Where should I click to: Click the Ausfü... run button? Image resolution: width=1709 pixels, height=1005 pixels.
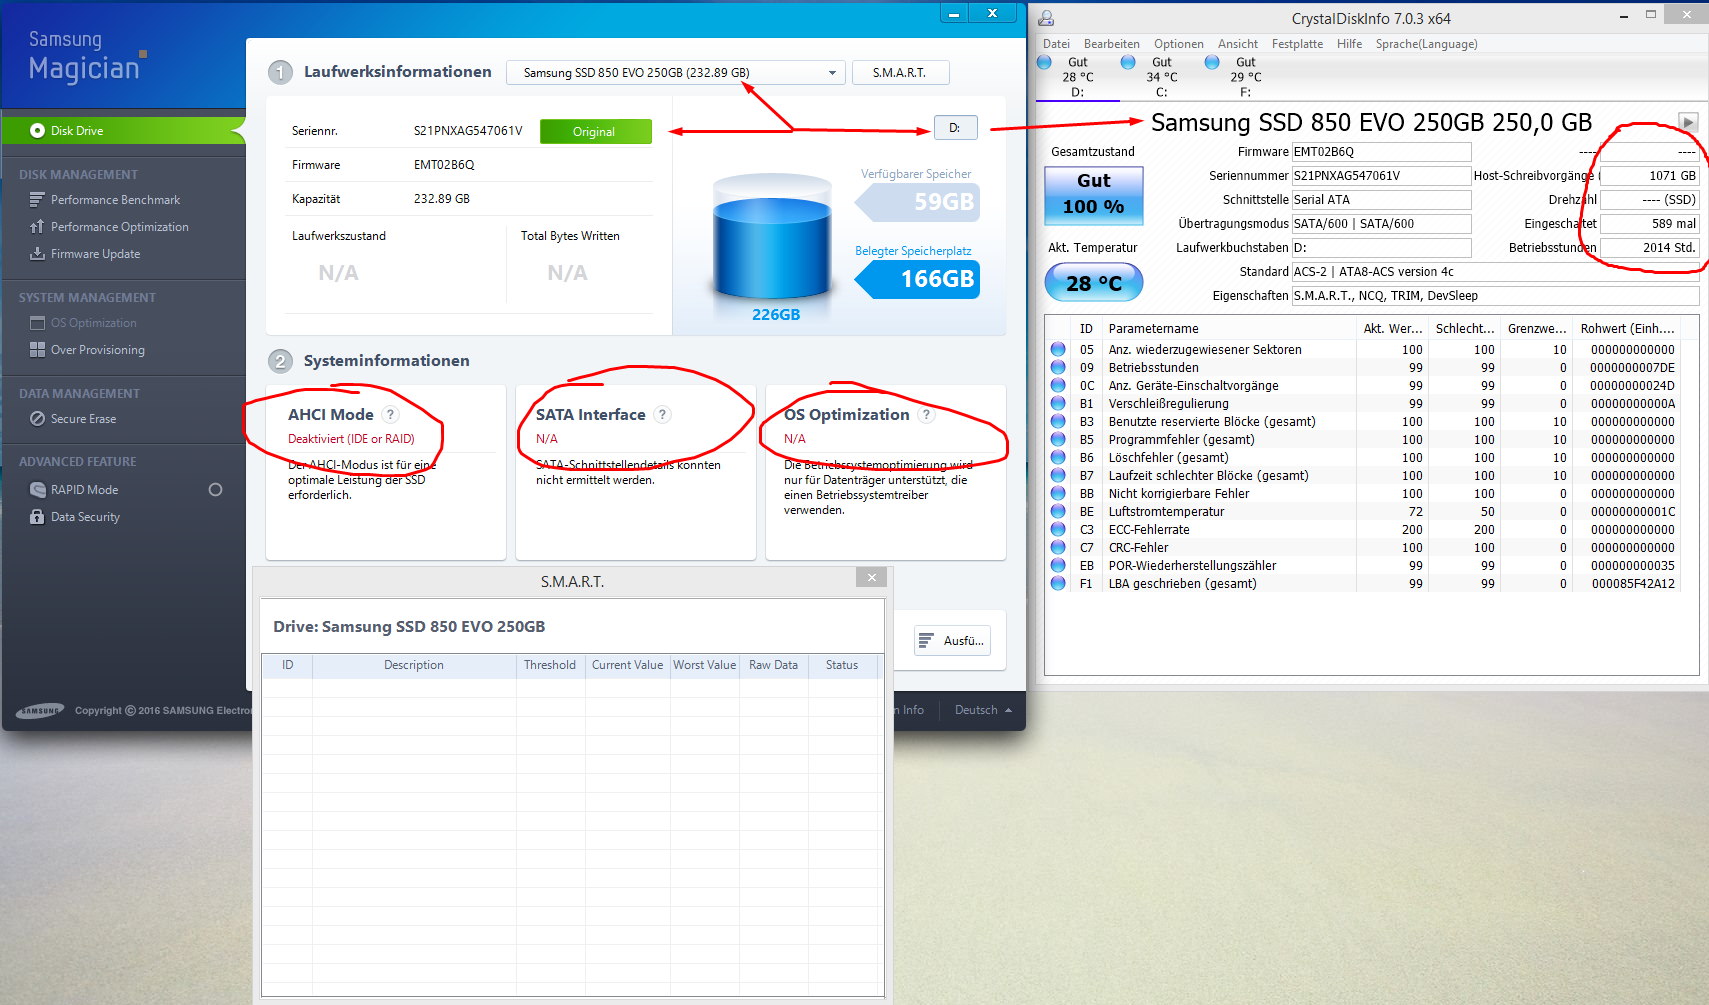coord(952,641)
